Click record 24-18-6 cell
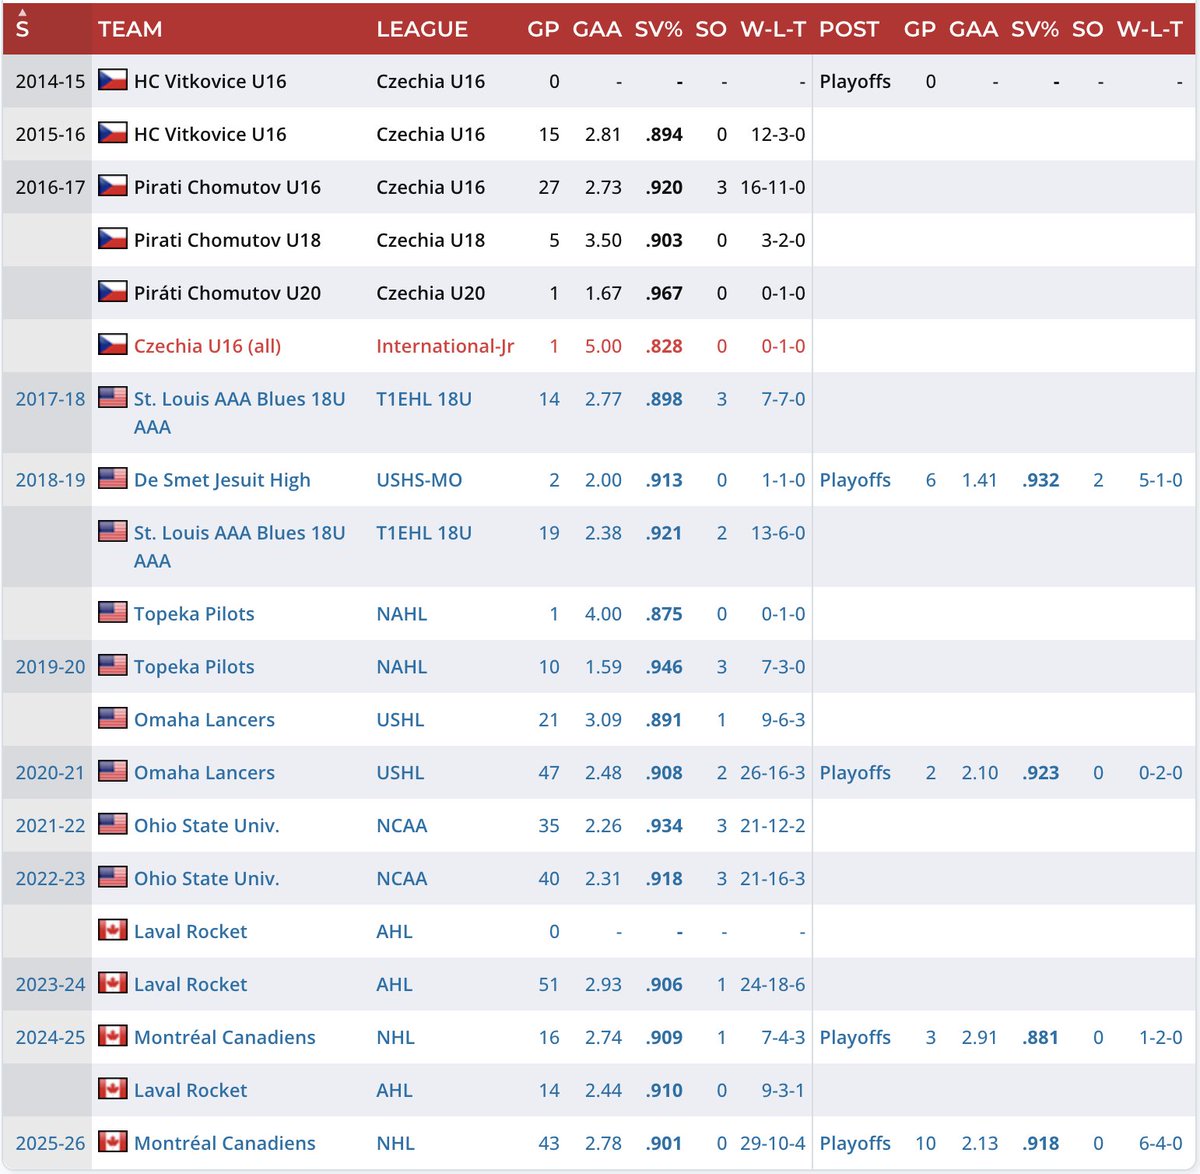The width and height of the screenshot is (1200, 1174). pos(773,985)
